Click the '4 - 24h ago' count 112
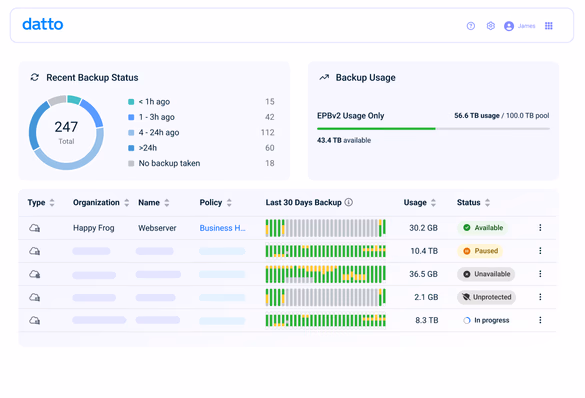This screenshot has width=585, height=398. click(x=268, y=132)
